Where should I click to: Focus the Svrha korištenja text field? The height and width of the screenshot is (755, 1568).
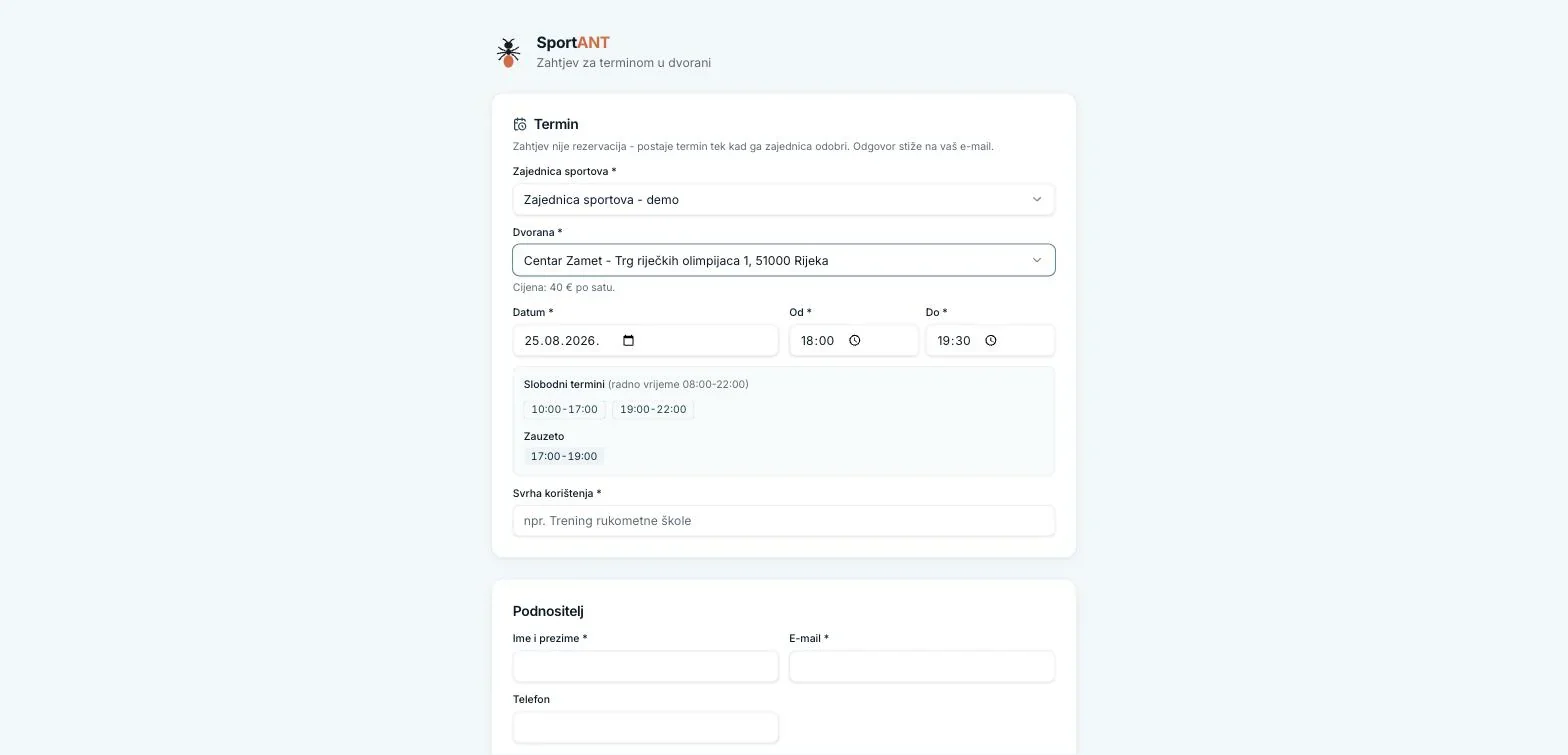pos(784,521)
